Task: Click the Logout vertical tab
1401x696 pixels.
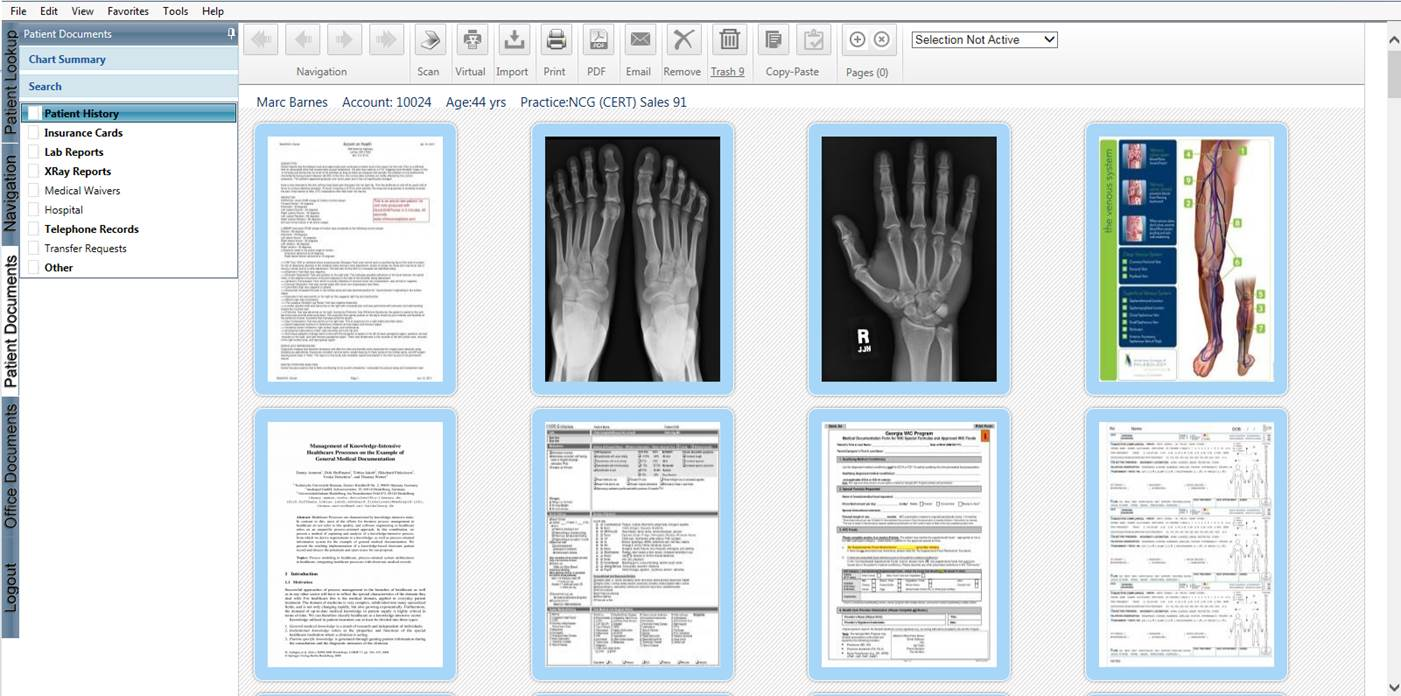Action: (10, 588)
